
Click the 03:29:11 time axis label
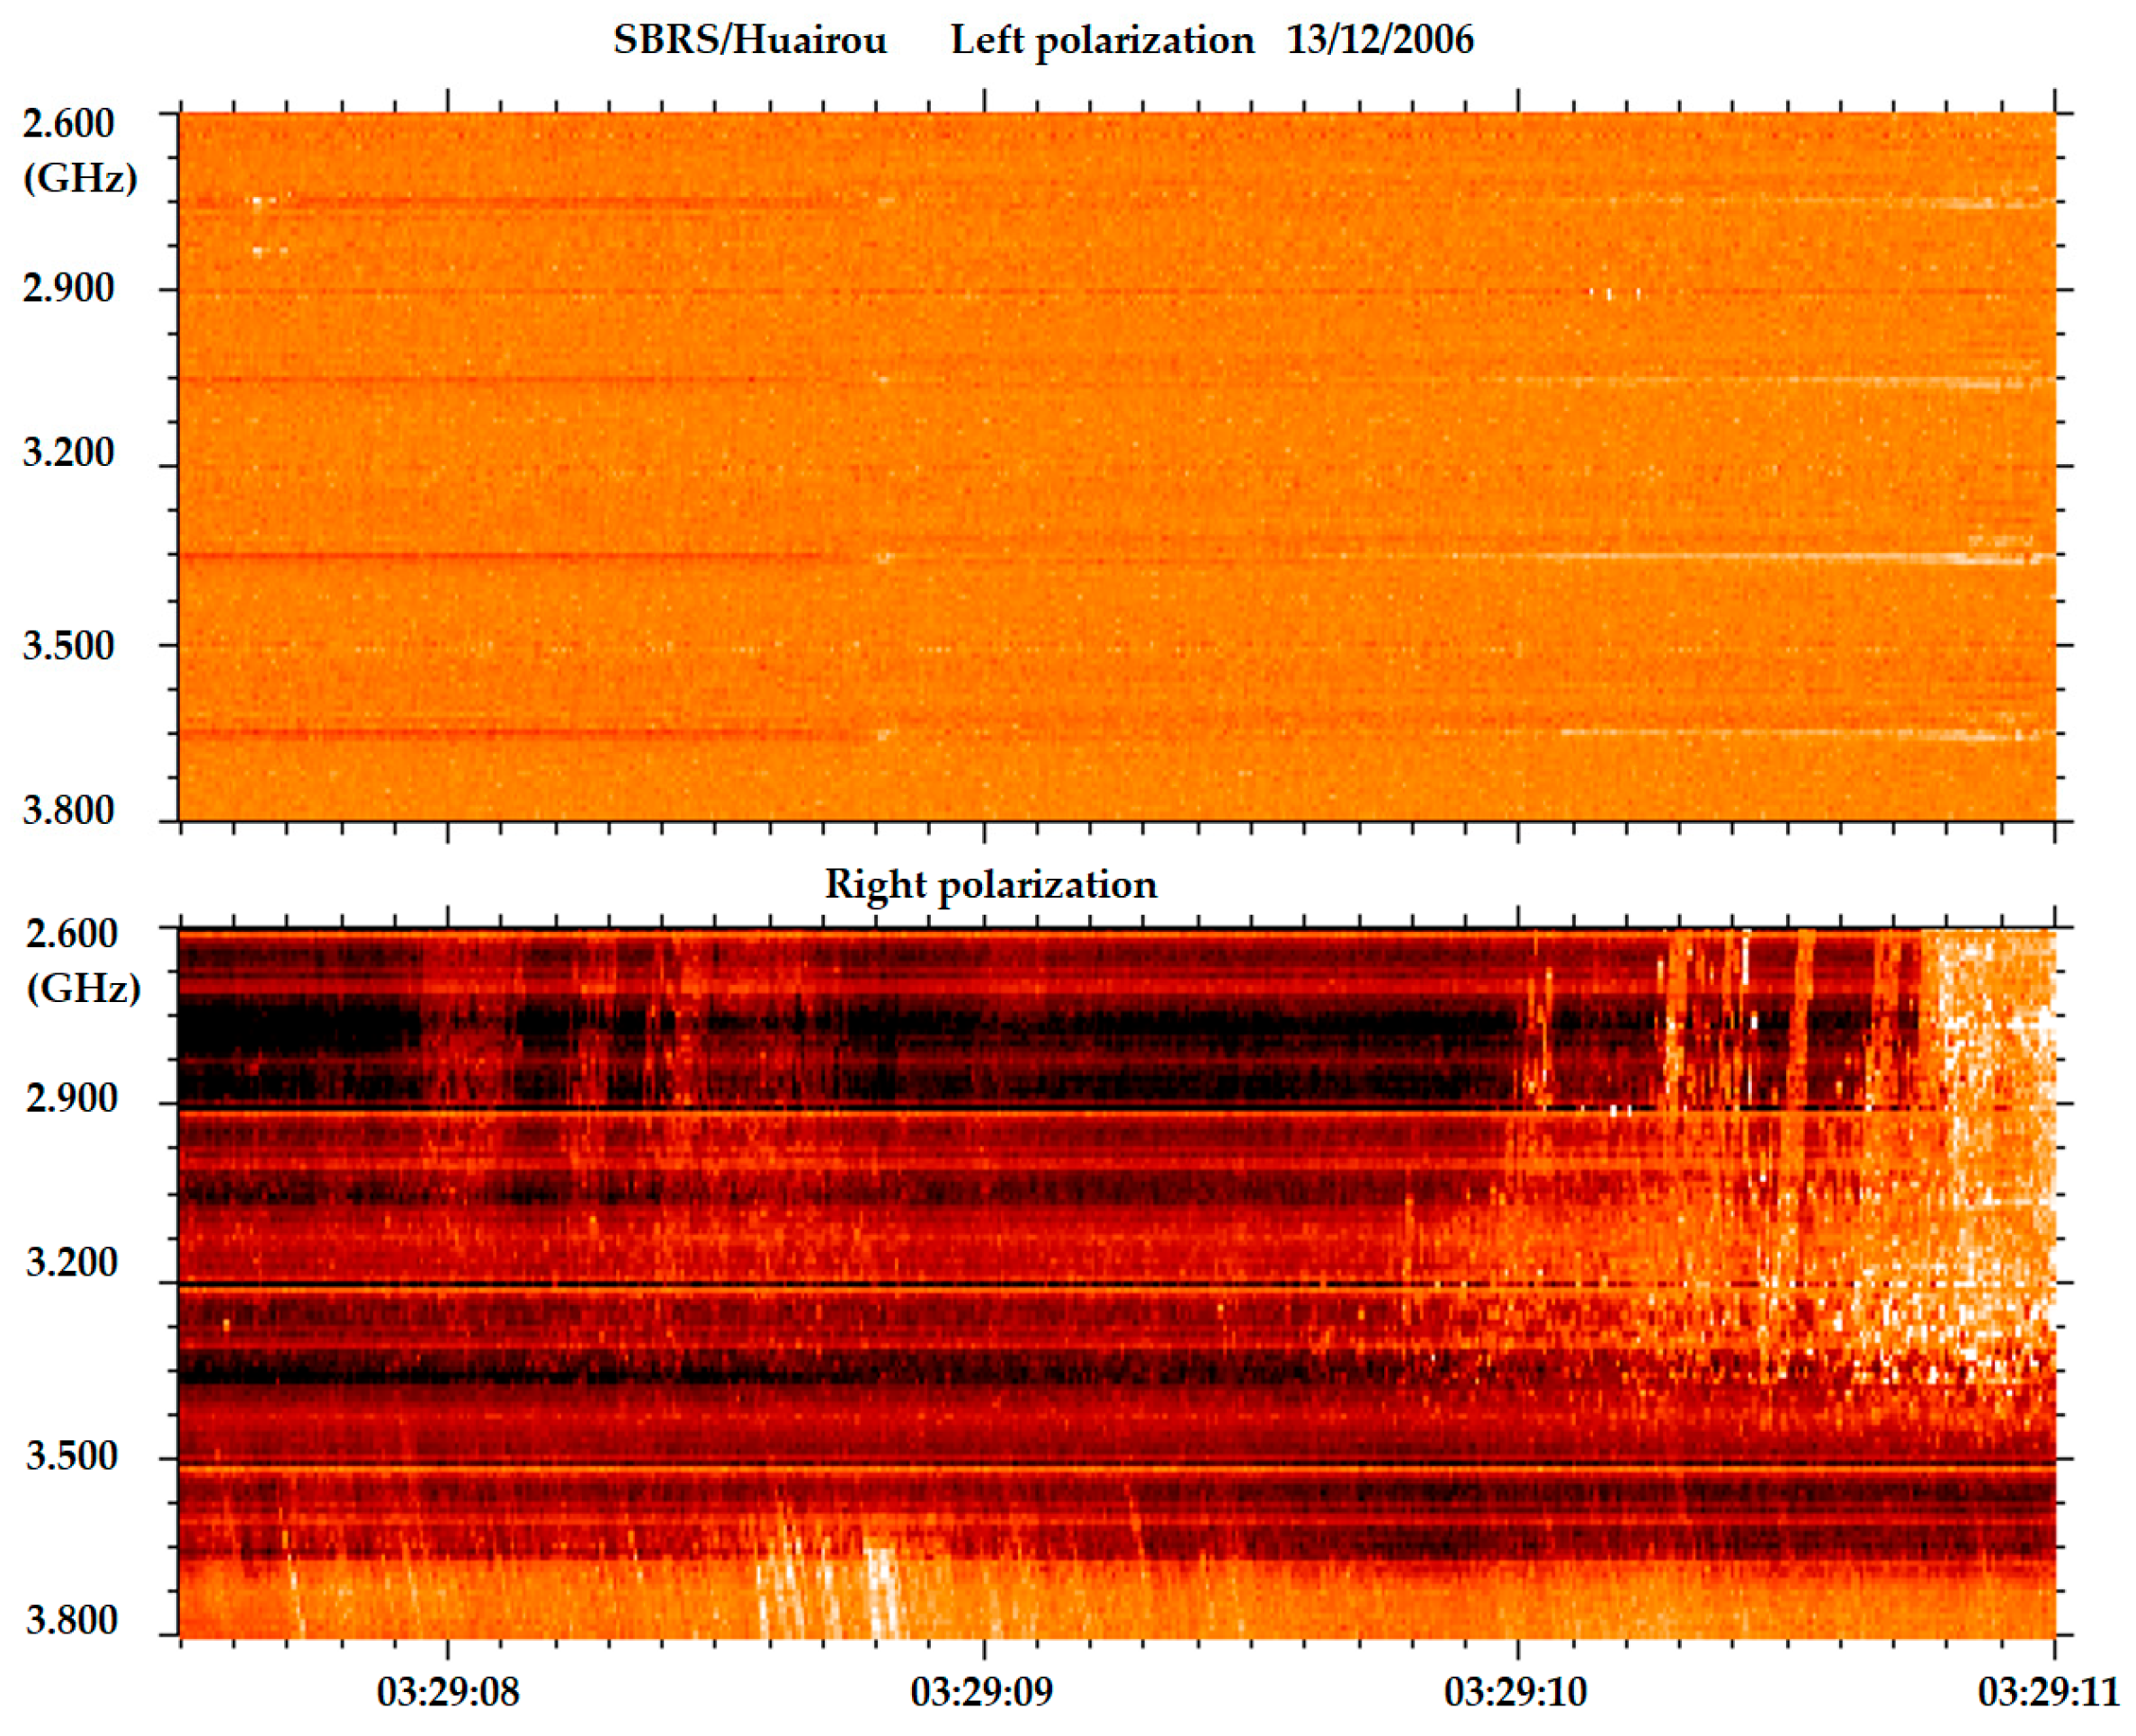click(2049, 1693)
